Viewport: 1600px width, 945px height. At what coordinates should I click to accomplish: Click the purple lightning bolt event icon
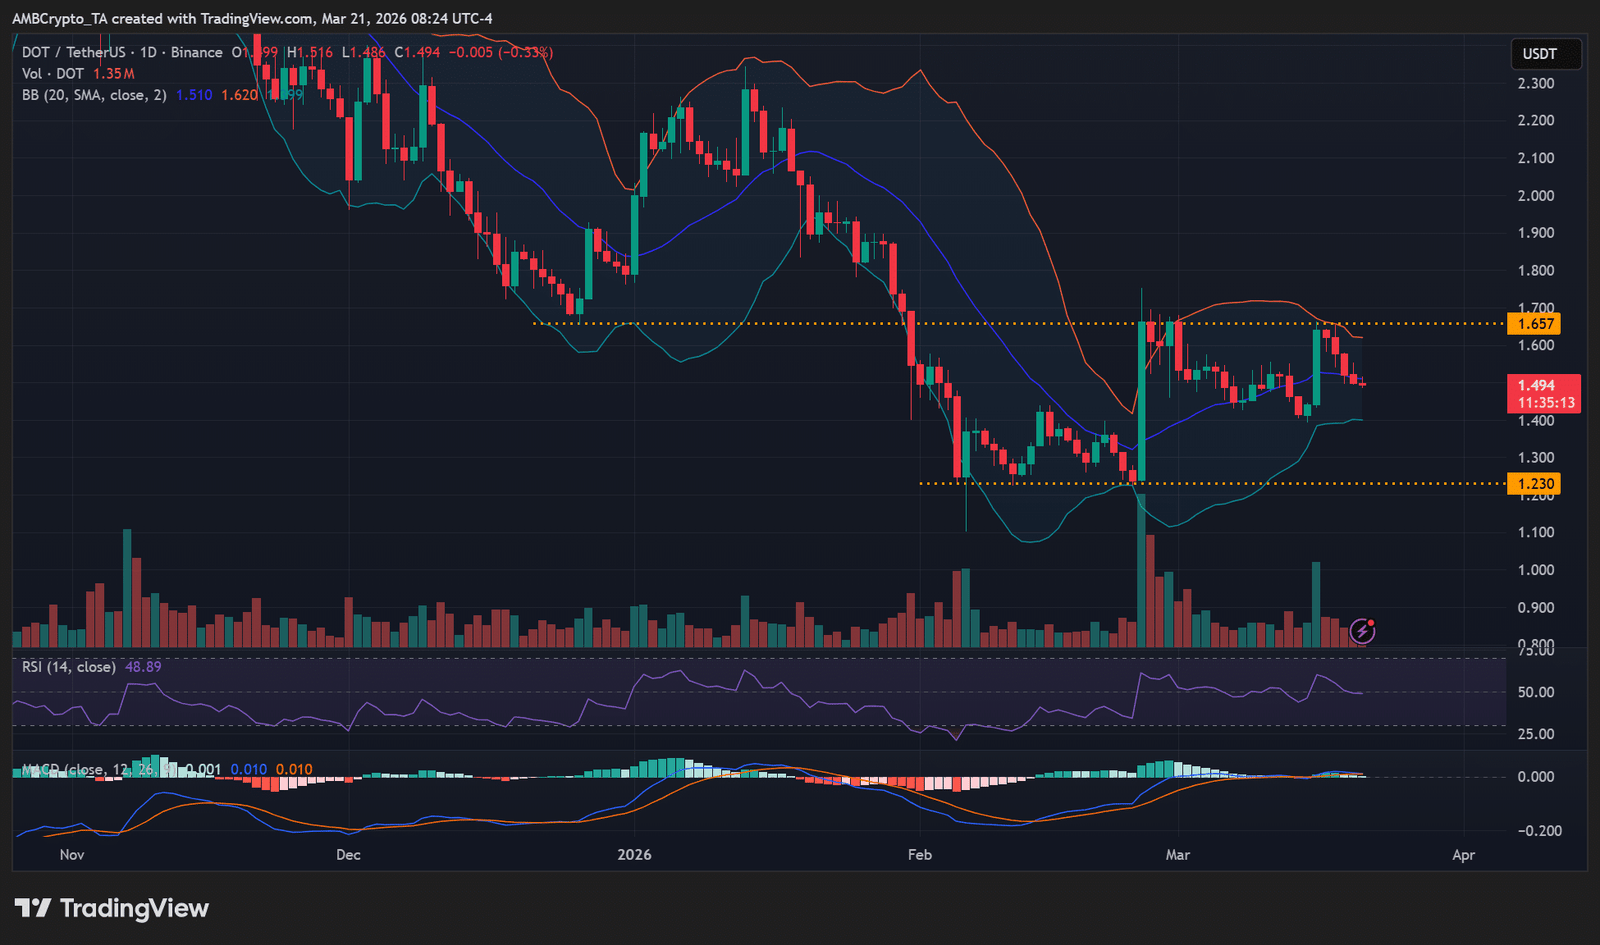[x=1362, y=630]
